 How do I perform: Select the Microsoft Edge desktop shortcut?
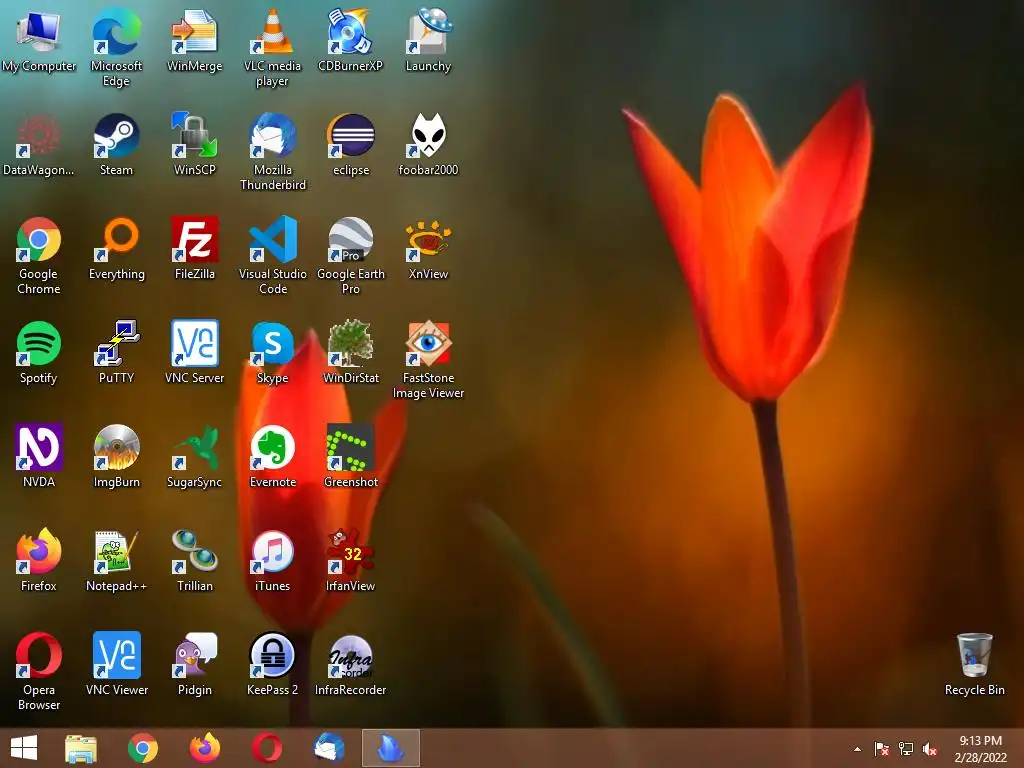(116, 47)
